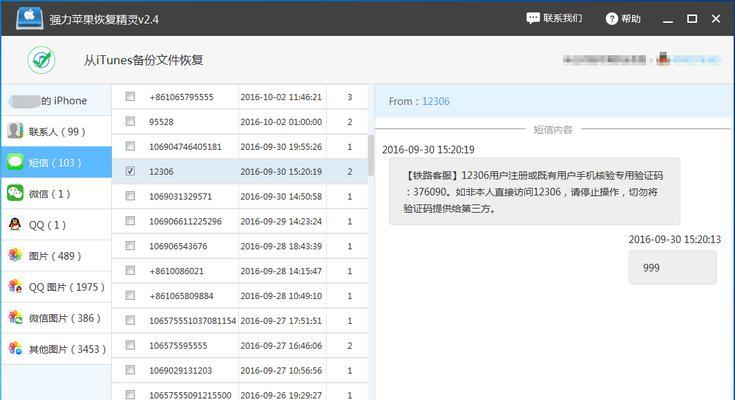Check the box for +8610086021
735x400 pixels.
[x=130, y=271]
